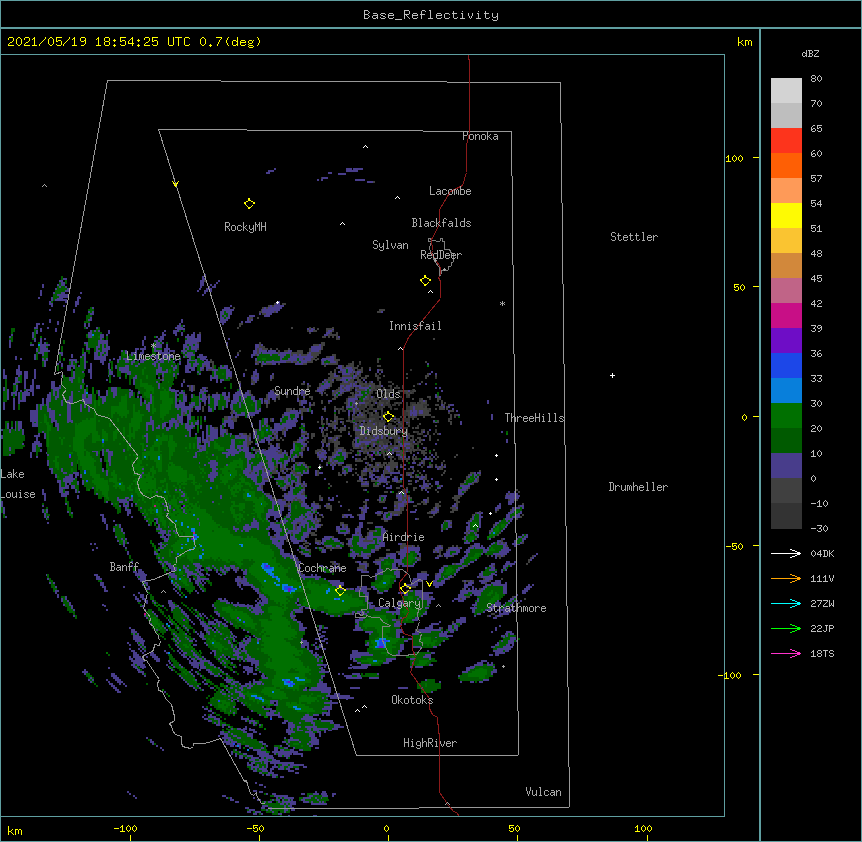The width and height of the screenshot is (862, 842).
Task: Click the Ponoka label
Action: coord(480,136)
